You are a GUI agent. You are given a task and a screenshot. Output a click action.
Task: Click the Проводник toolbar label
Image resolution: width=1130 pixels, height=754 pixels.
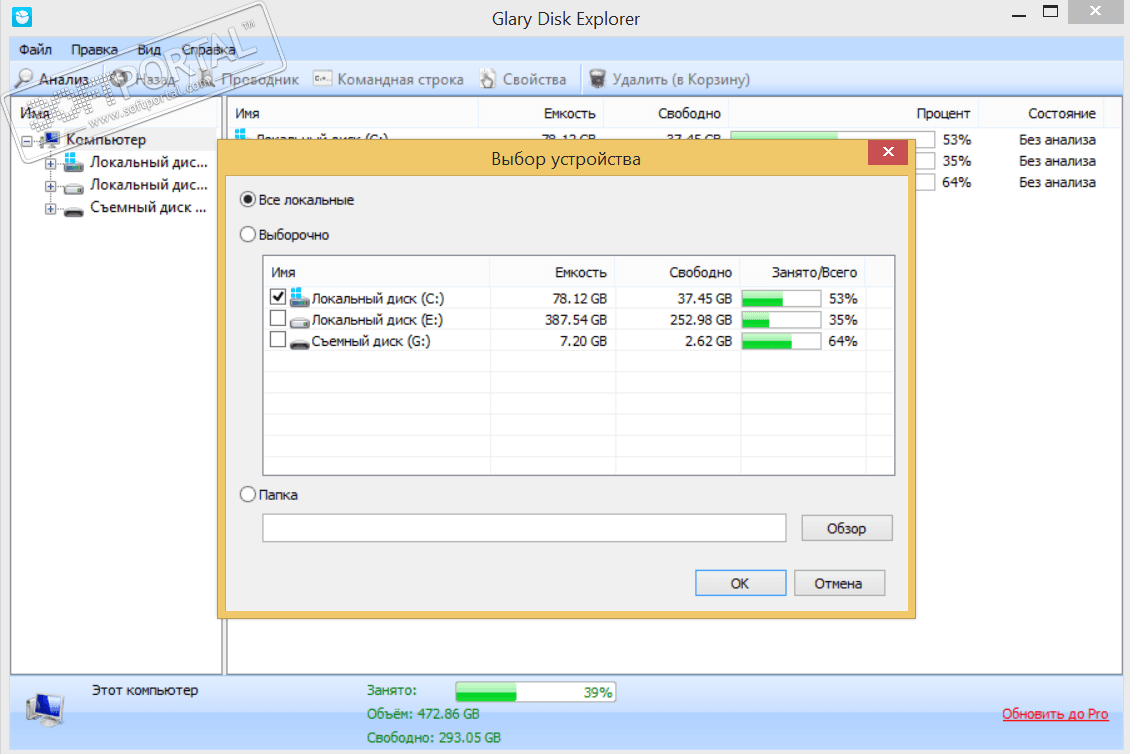coord(260,79)
